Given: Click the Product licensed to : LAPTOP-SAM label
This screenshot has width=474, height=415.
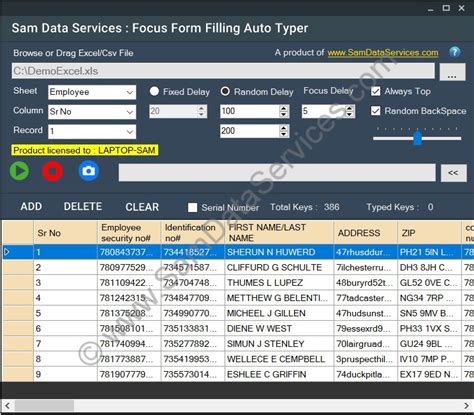Looking at the screenshot, I should tap(85, 150).
